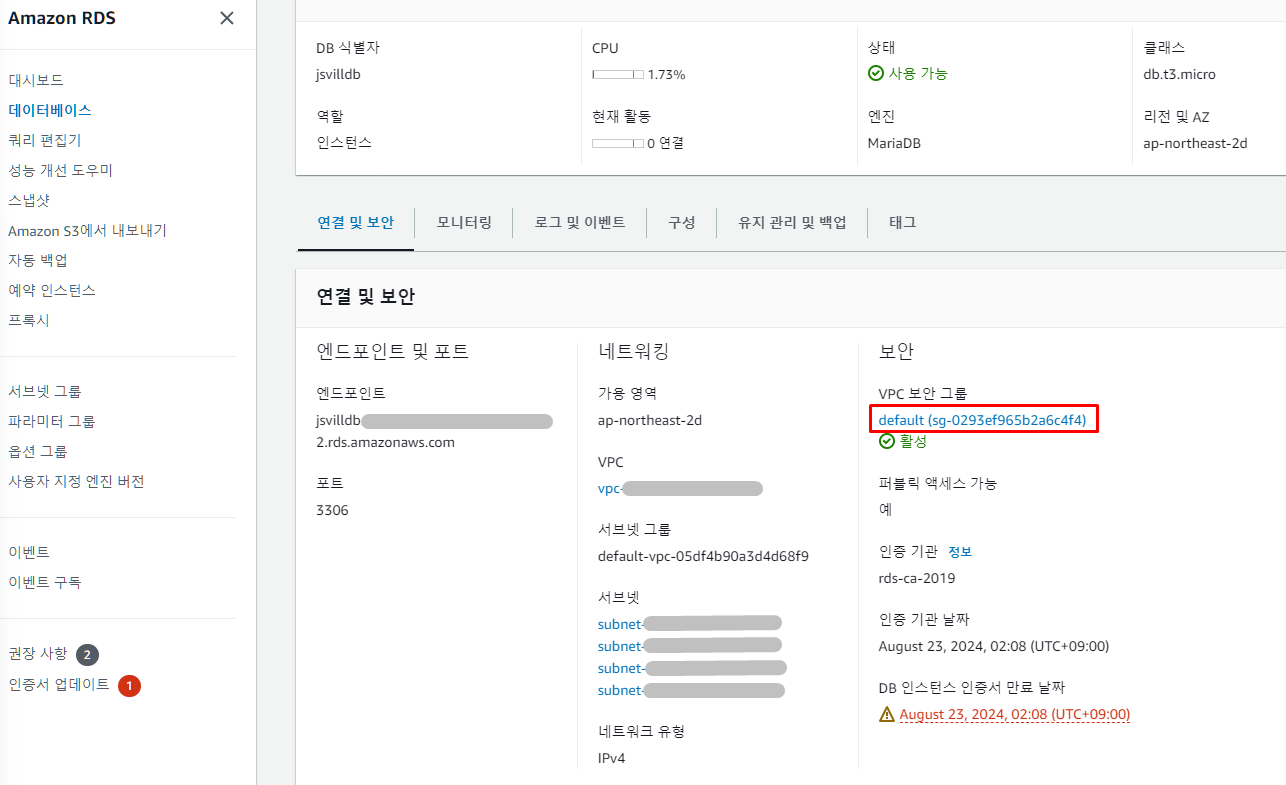Select the 0 연결 activity text
Screen dimensions: 1286x785
[666, 143]
